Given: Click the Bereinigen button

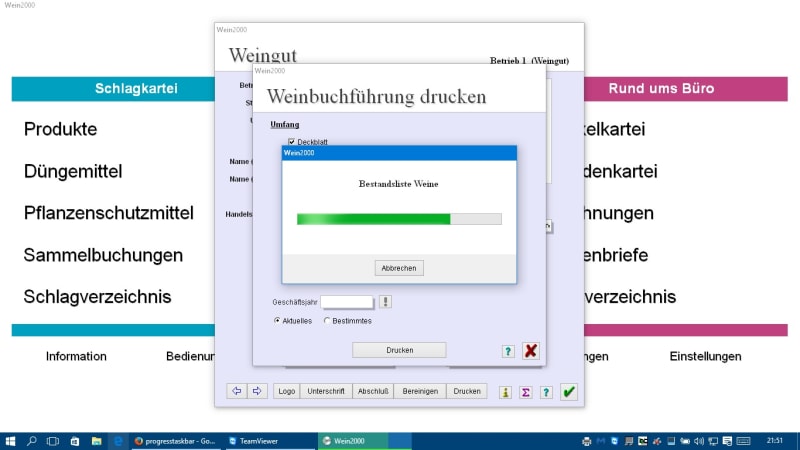Looking at the screenshot, I should 420,391.
